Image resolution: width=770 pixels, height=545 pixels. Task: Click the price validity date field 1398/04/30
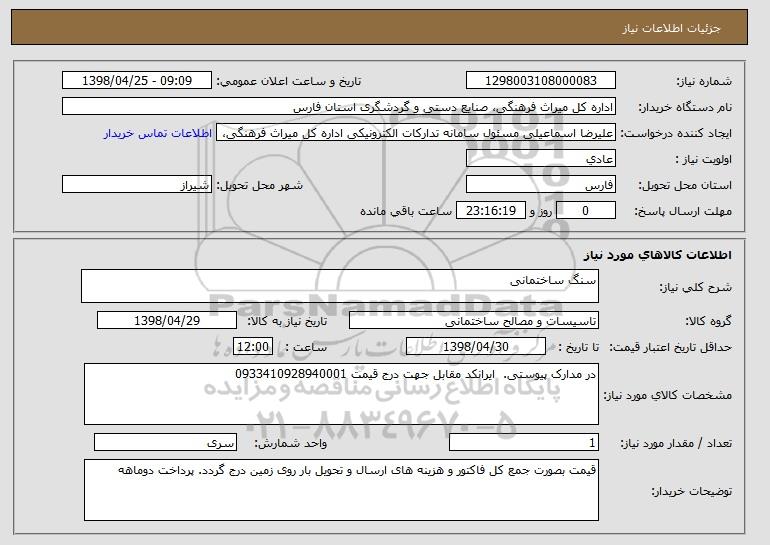coord(476,347)
